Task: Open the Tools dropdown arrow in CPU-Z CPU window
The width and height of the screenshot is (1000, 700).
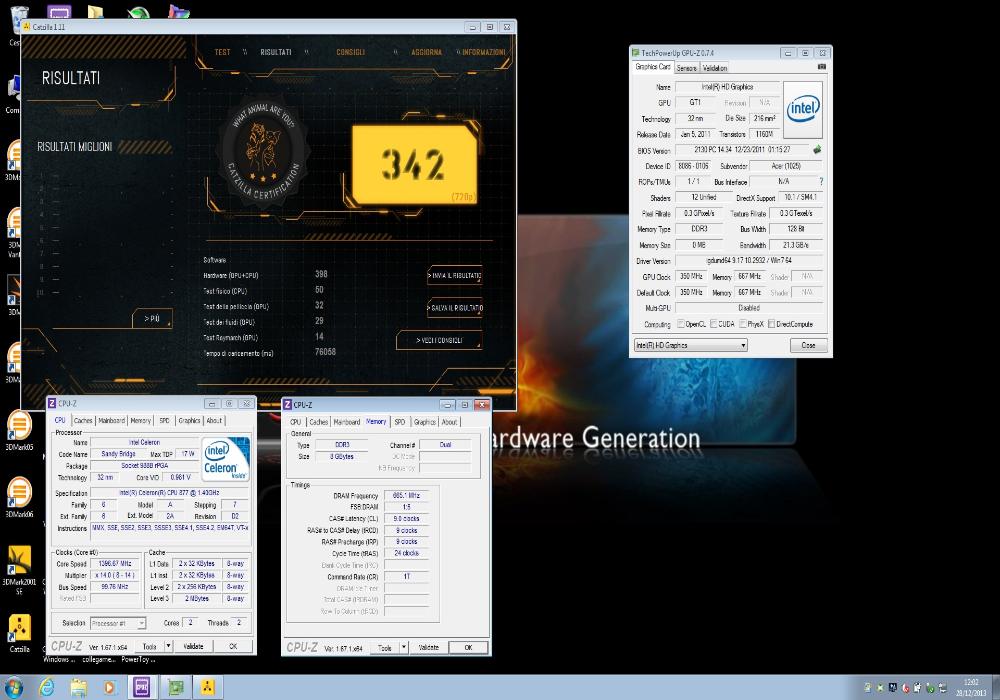Action: coord(169,646)
